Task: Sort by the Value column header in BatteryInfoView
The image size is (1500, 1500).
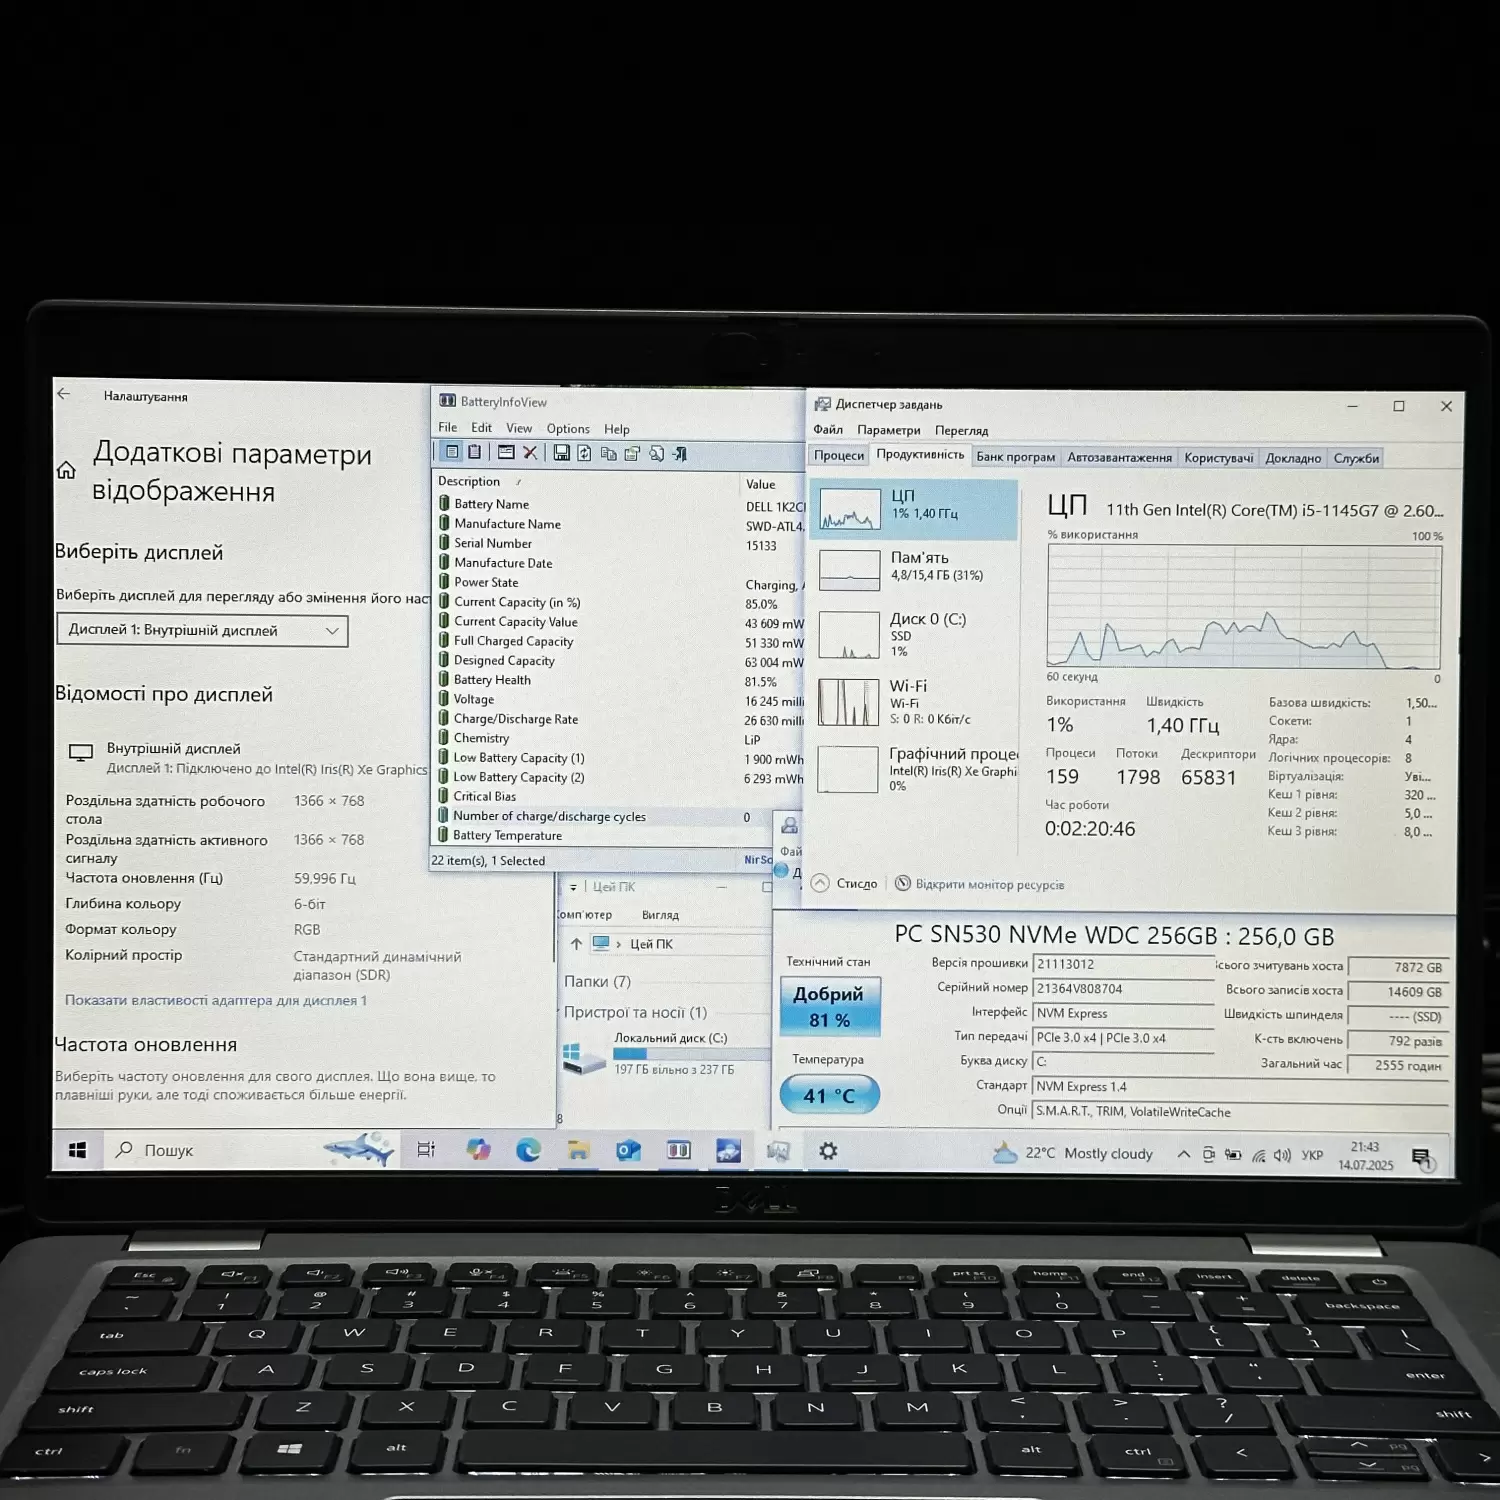Action: click(x=772, y=484)
